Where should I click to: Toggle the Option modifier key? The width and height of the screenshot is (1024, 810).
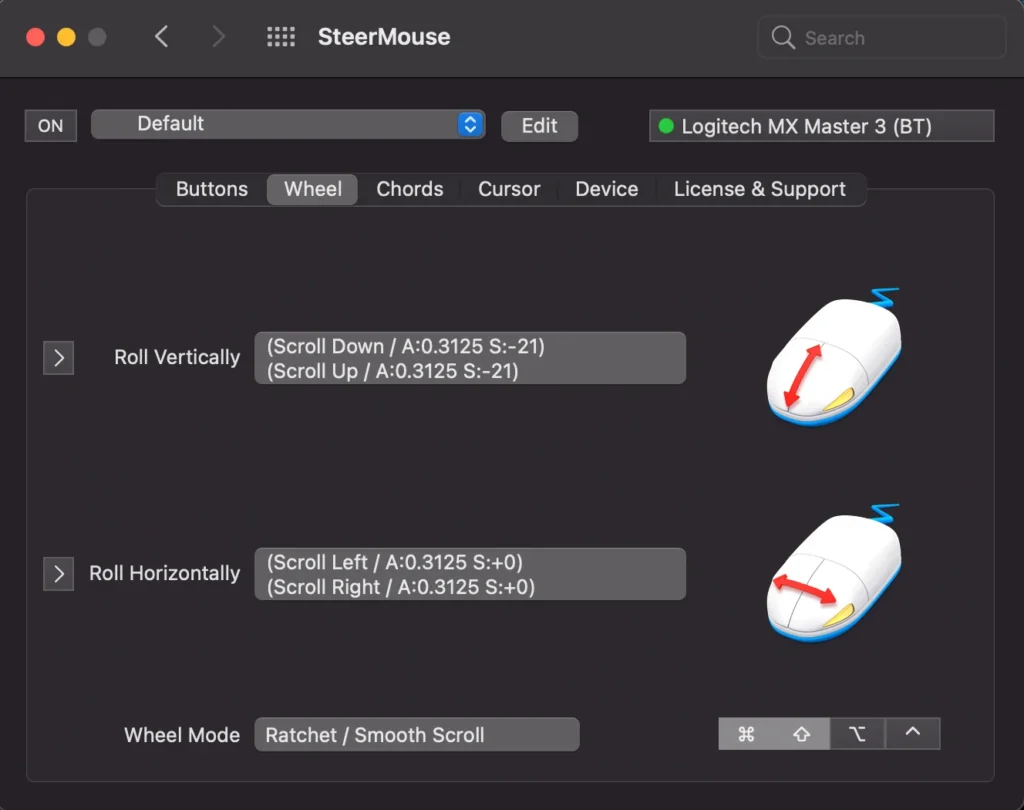857,734
